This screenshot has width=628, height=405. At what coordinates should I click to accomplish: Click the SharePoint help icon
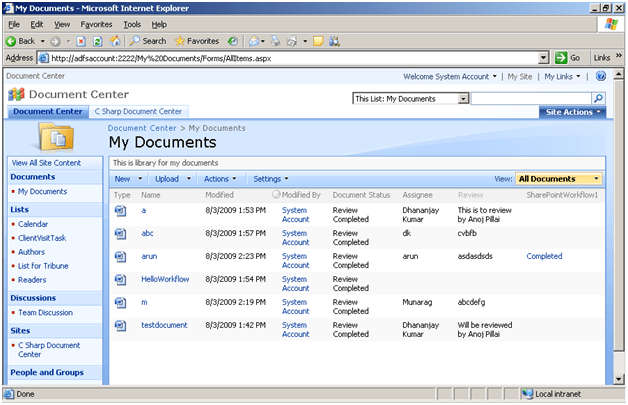601,76
